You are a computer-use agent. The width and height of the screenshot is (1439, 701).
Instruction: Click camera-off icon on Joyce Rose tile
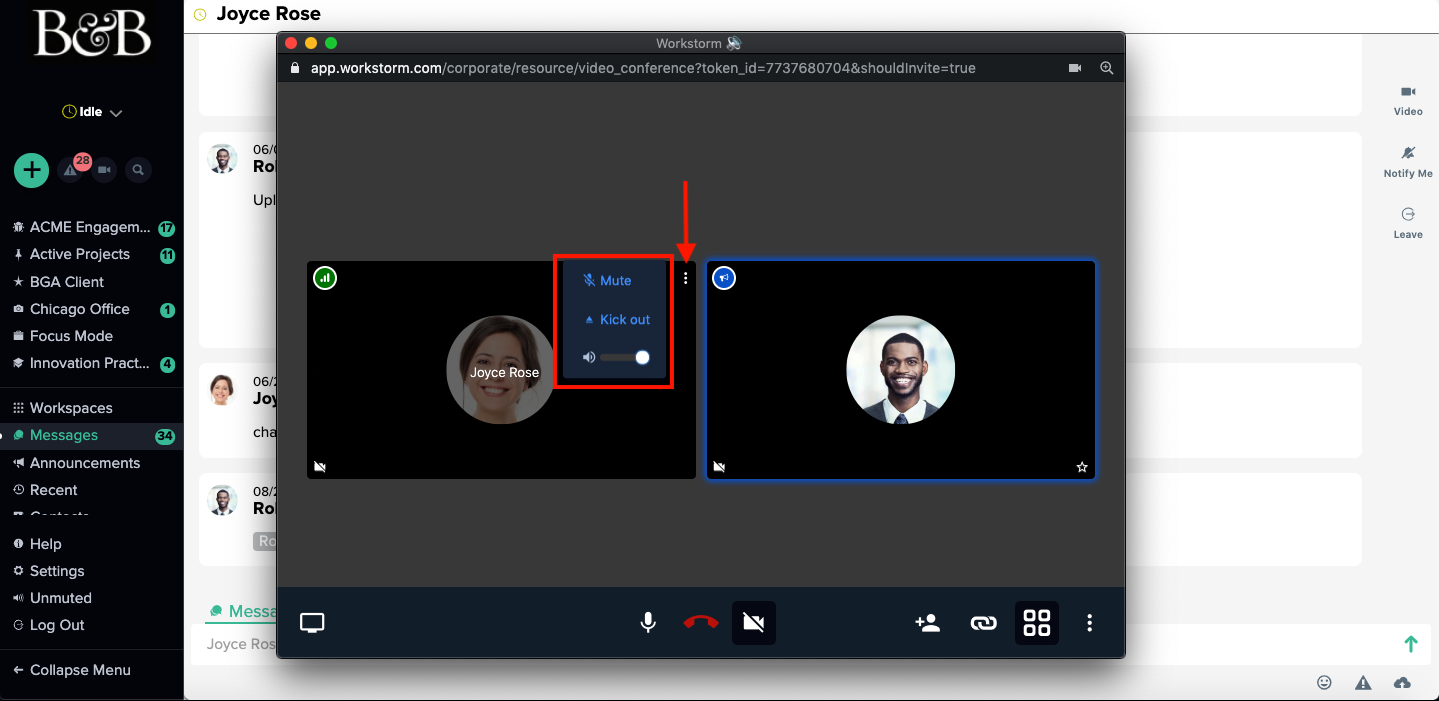(320, 467)
